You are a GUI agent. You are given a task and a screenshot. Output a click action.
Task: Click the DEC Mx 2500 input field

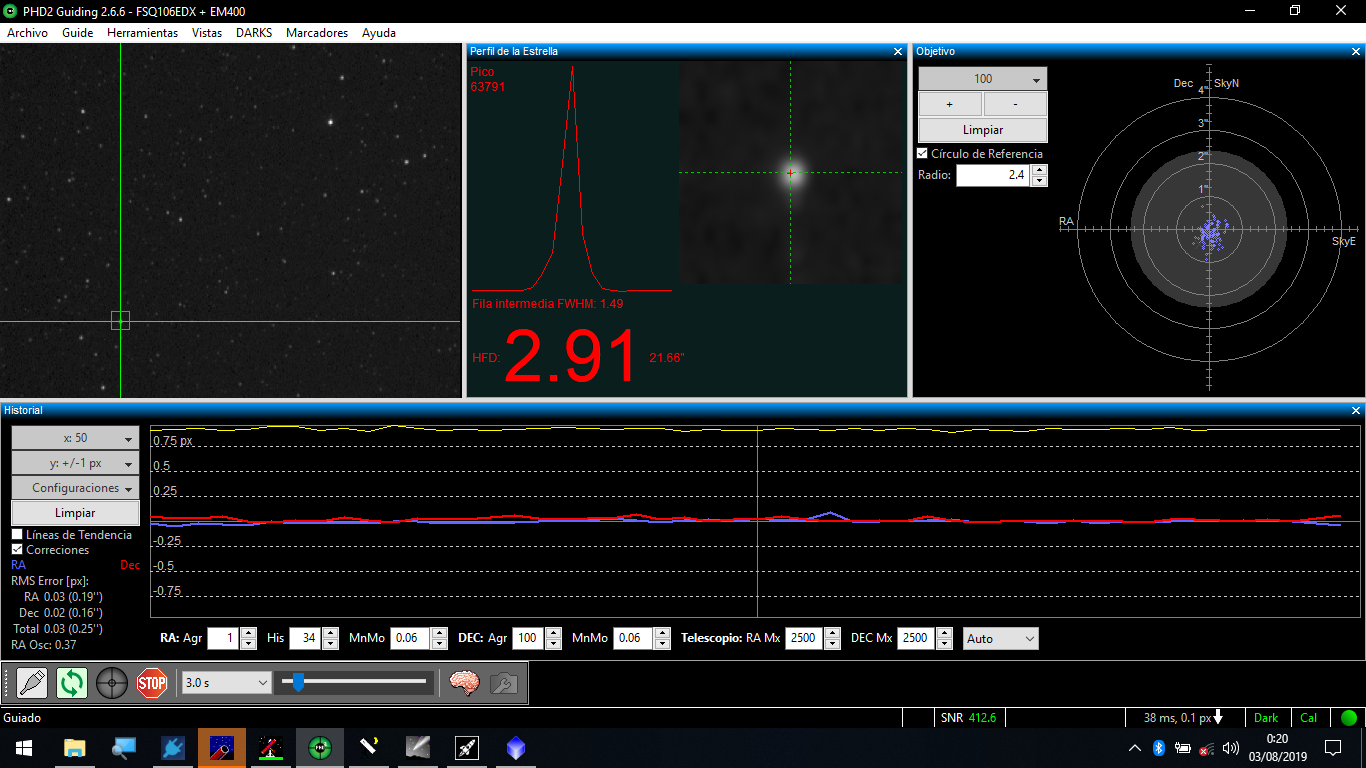(917, 638)
